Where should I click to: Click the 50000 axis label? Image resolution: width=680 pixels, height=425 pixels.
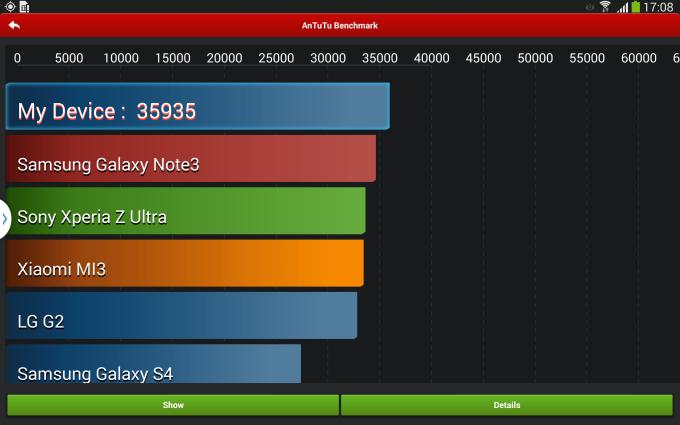coord(535,58)
